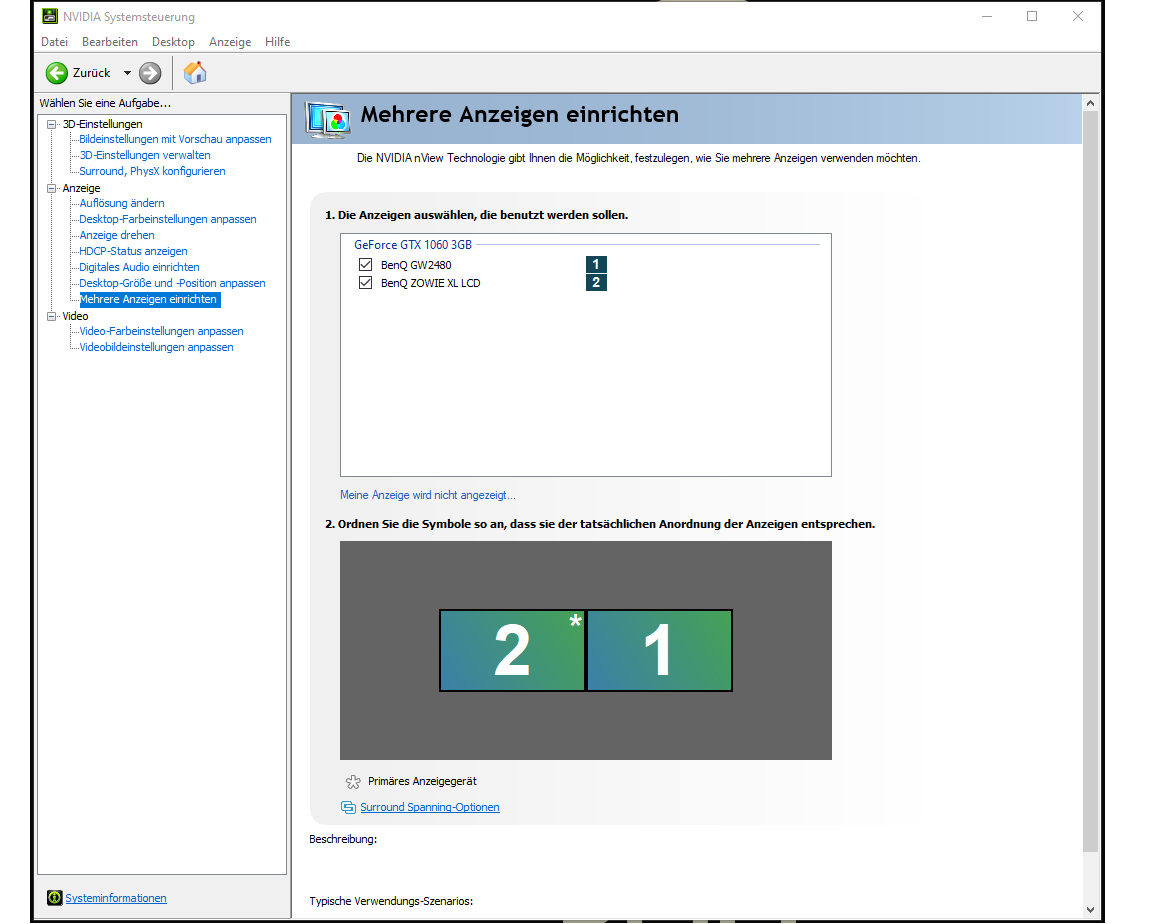Click the Surround Spanning icon

[348, 807]
